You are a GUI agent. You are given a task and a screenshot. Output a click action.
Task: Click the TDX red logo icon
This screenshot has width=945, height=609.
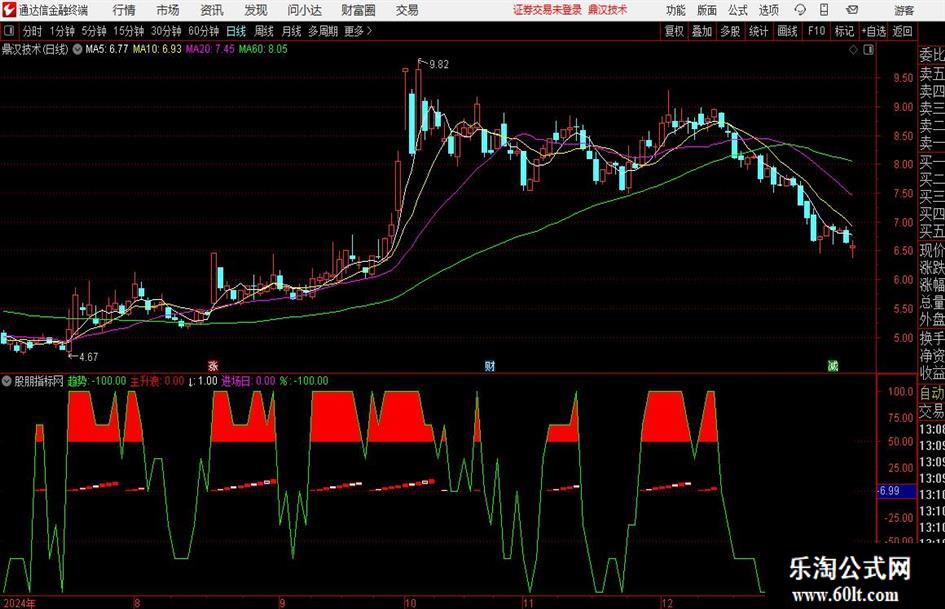pyautogui.click(x=8, y=10)
